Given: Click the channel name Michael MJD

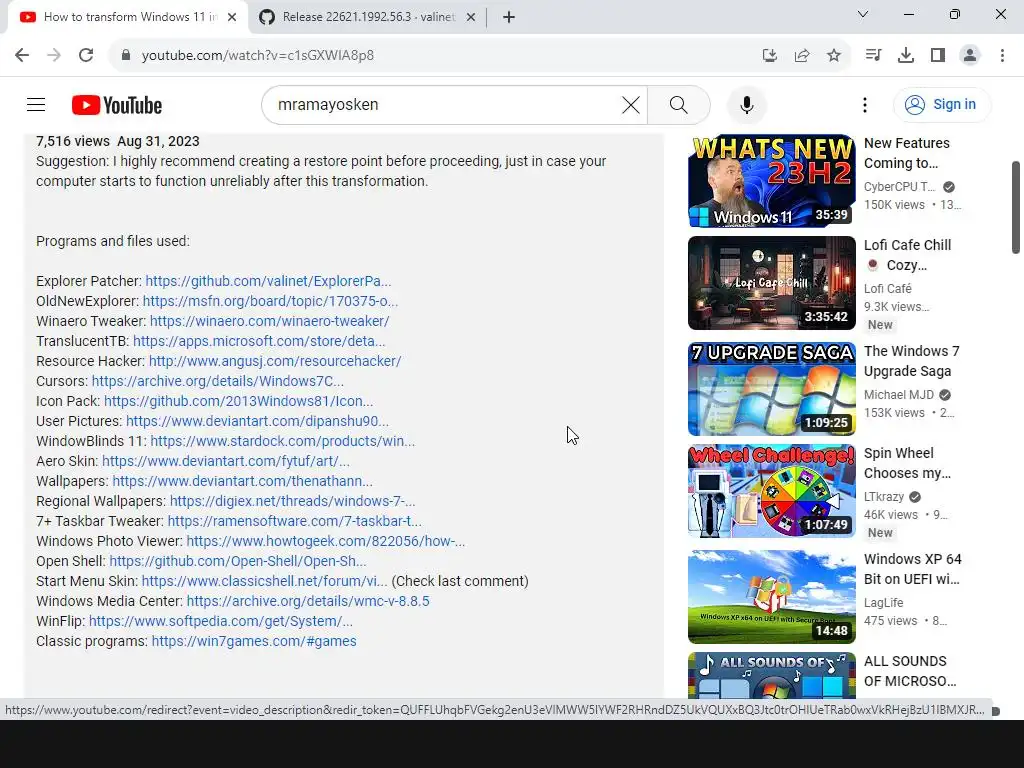Looking at the screenshot, I should pyautogui.click(x=899, y=395).
